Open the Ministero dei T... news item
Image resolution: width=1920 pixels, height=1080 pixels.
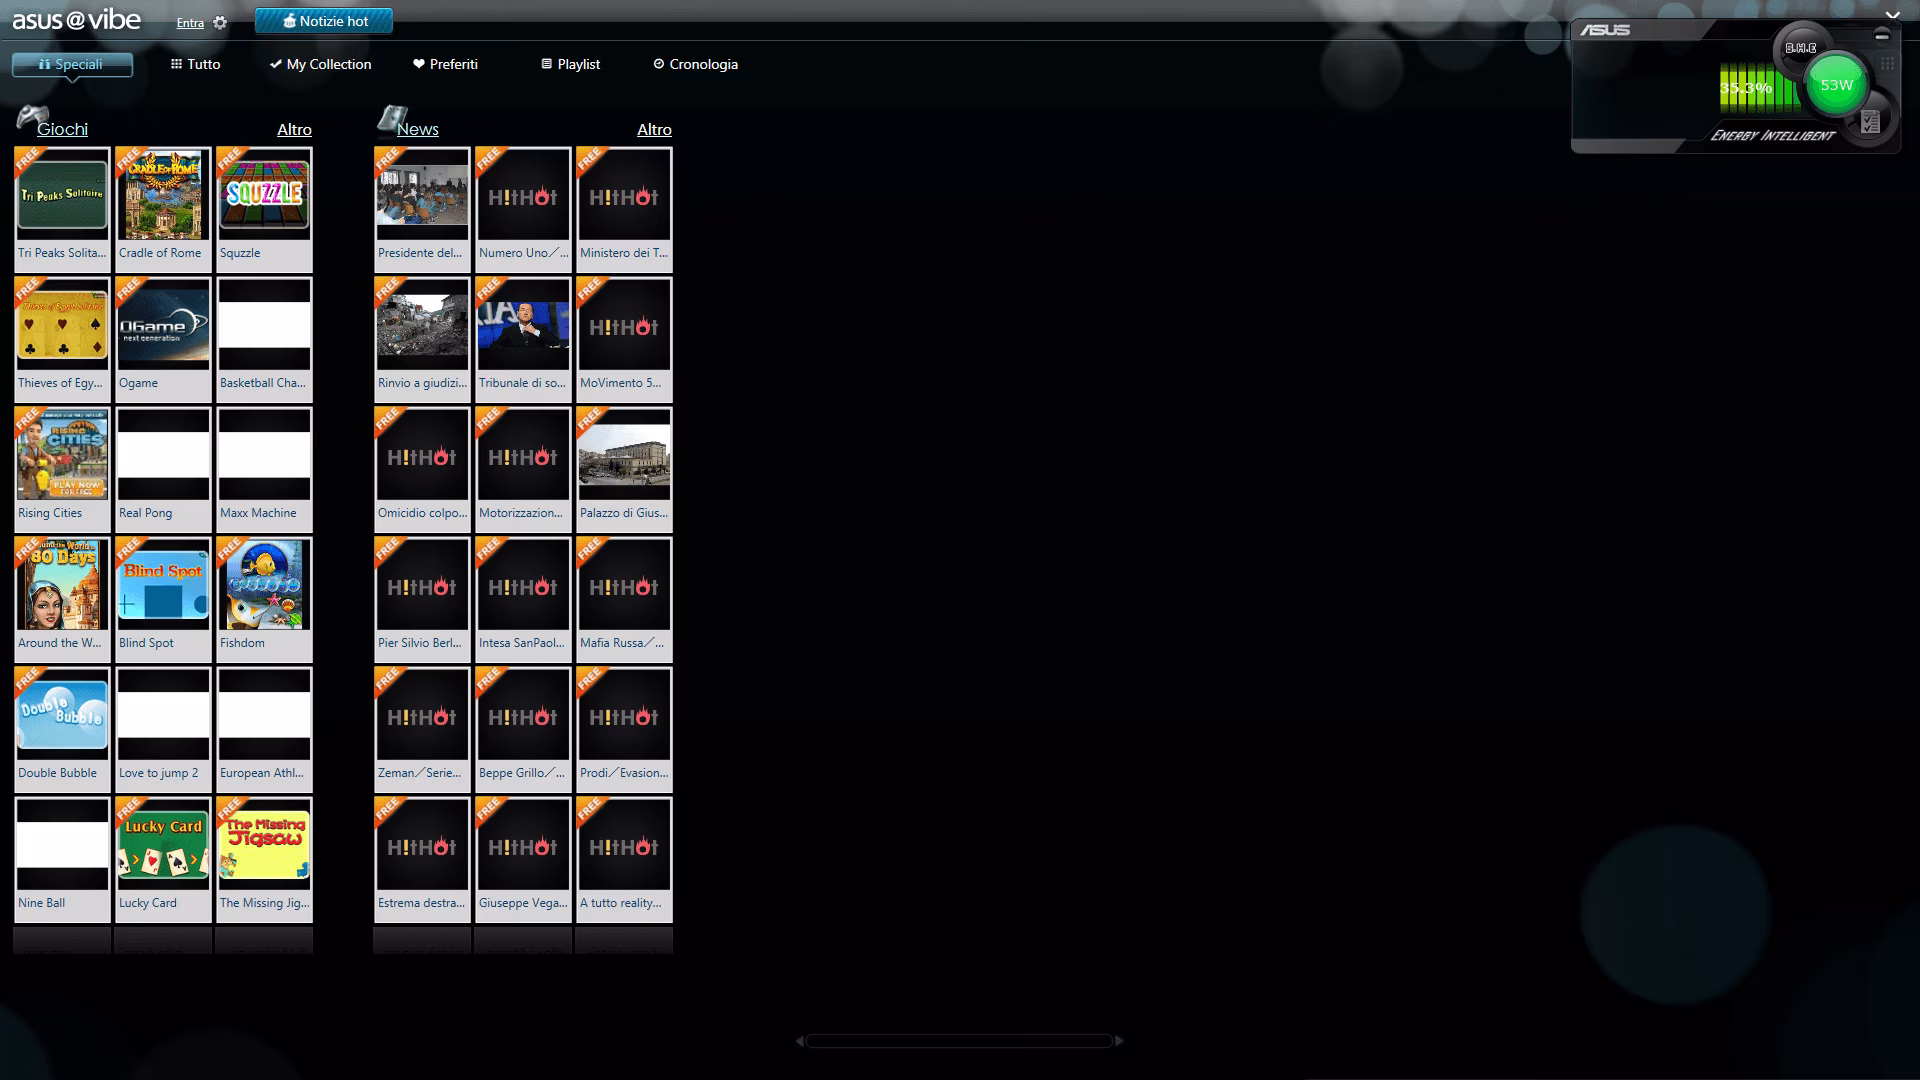[624, 210]
